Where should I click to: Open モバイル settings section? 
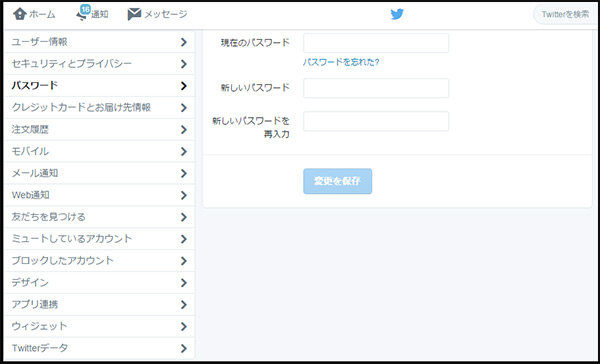pyautogui.click(x=99, y=151)
